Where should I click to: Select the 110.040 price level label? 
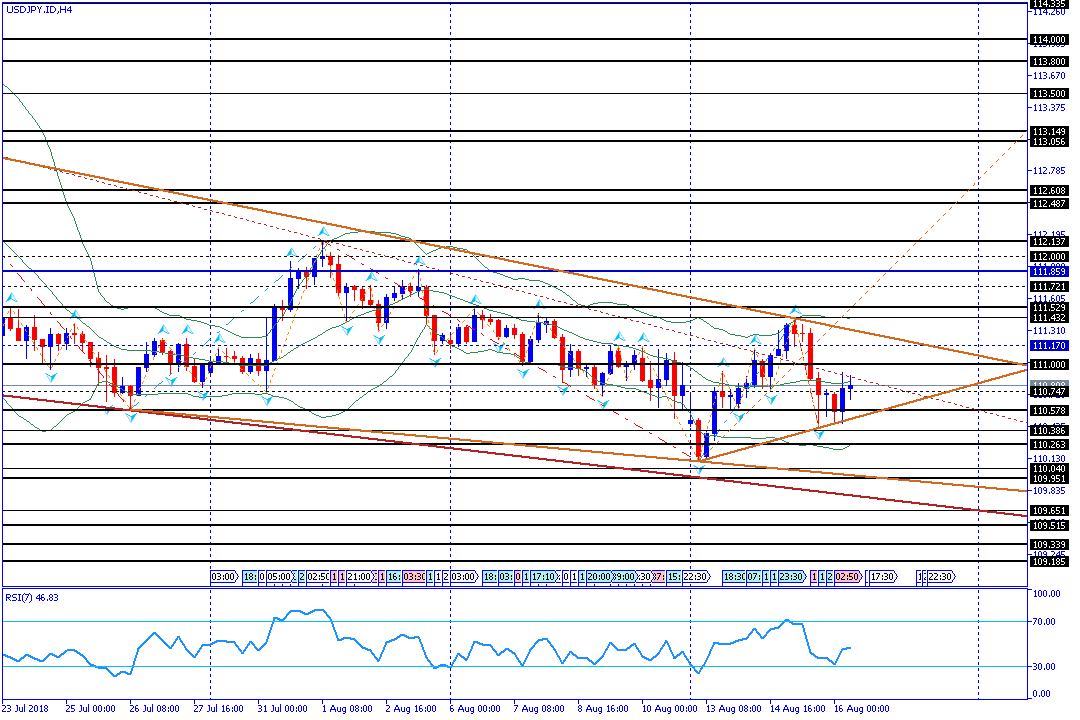click(1048, 469)
